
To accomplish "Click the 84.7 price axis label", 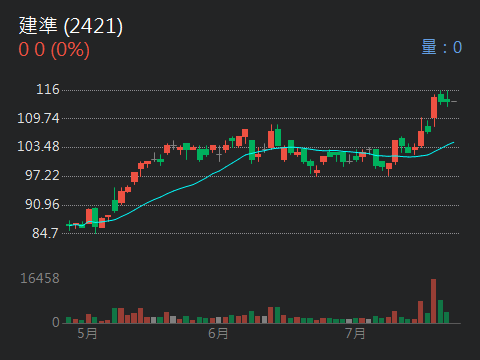I will 46,233.
